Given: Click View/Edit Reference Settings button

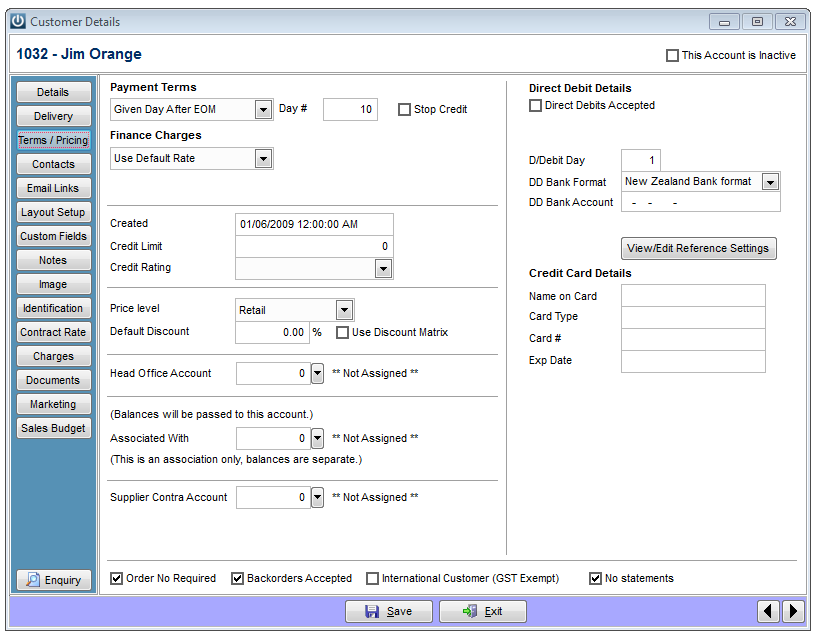Looking at the screenshot, I should click(x=698, y=248).
